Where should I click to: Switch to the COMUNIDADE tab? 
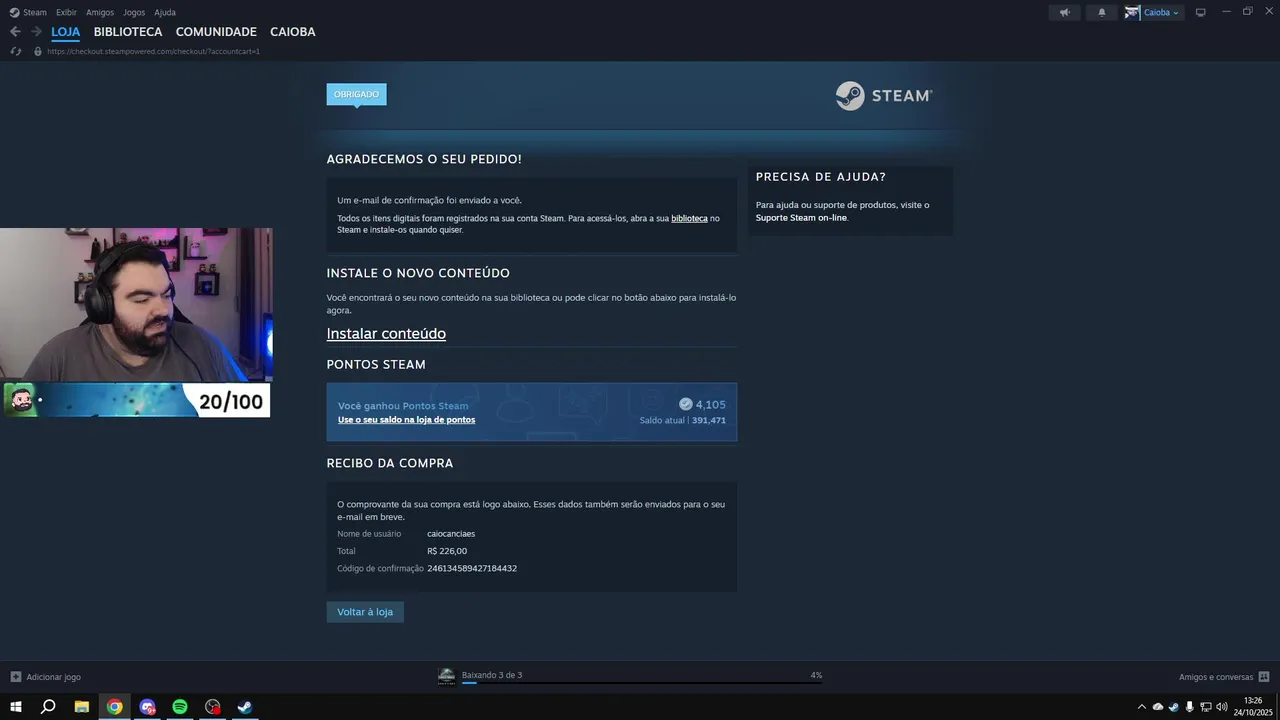[x=216, y=32]
